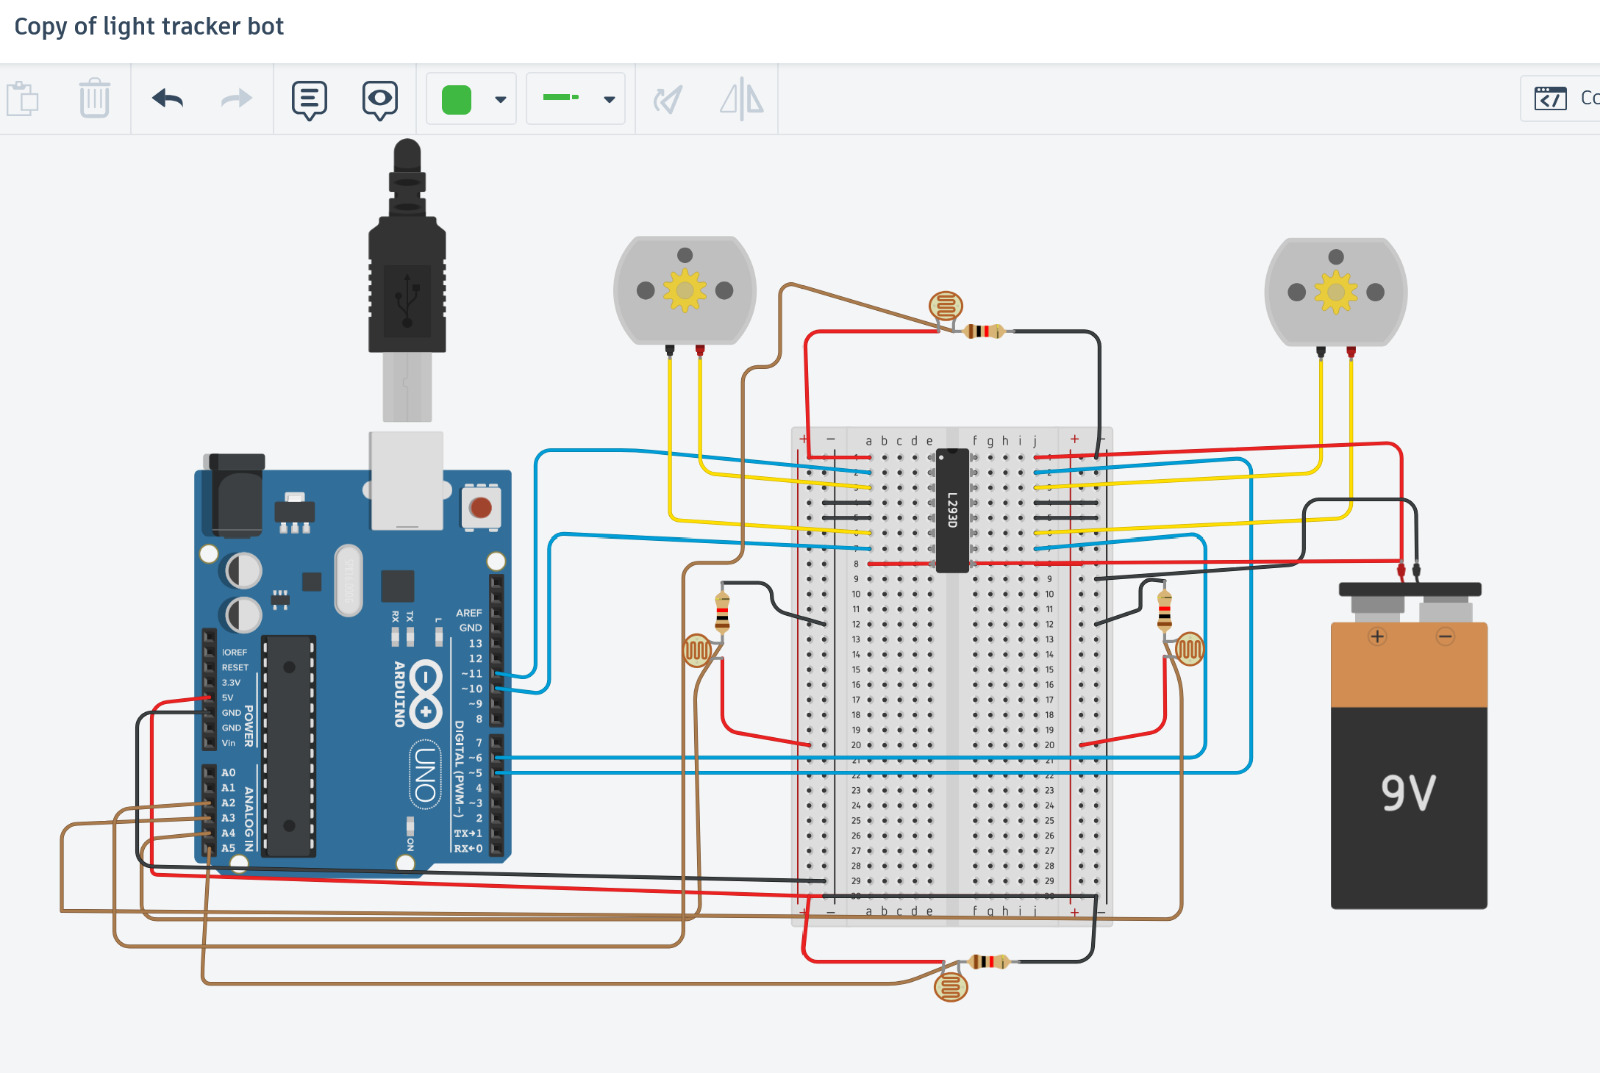1600x1073 pixels.
Task: Select the left DC motor
Action: [x=685, y=291]
